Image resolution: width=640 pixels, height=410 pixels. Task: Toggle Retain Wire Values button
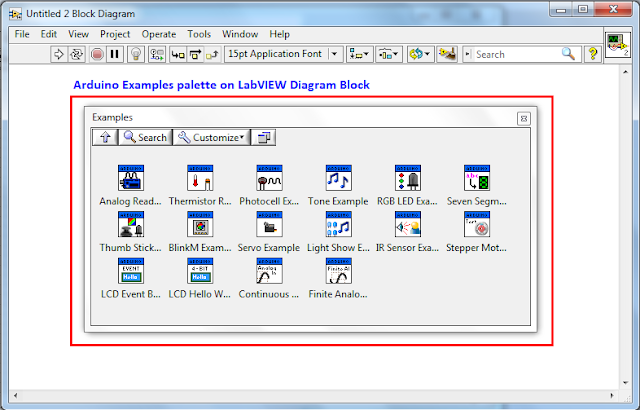[x=157, y=54]
